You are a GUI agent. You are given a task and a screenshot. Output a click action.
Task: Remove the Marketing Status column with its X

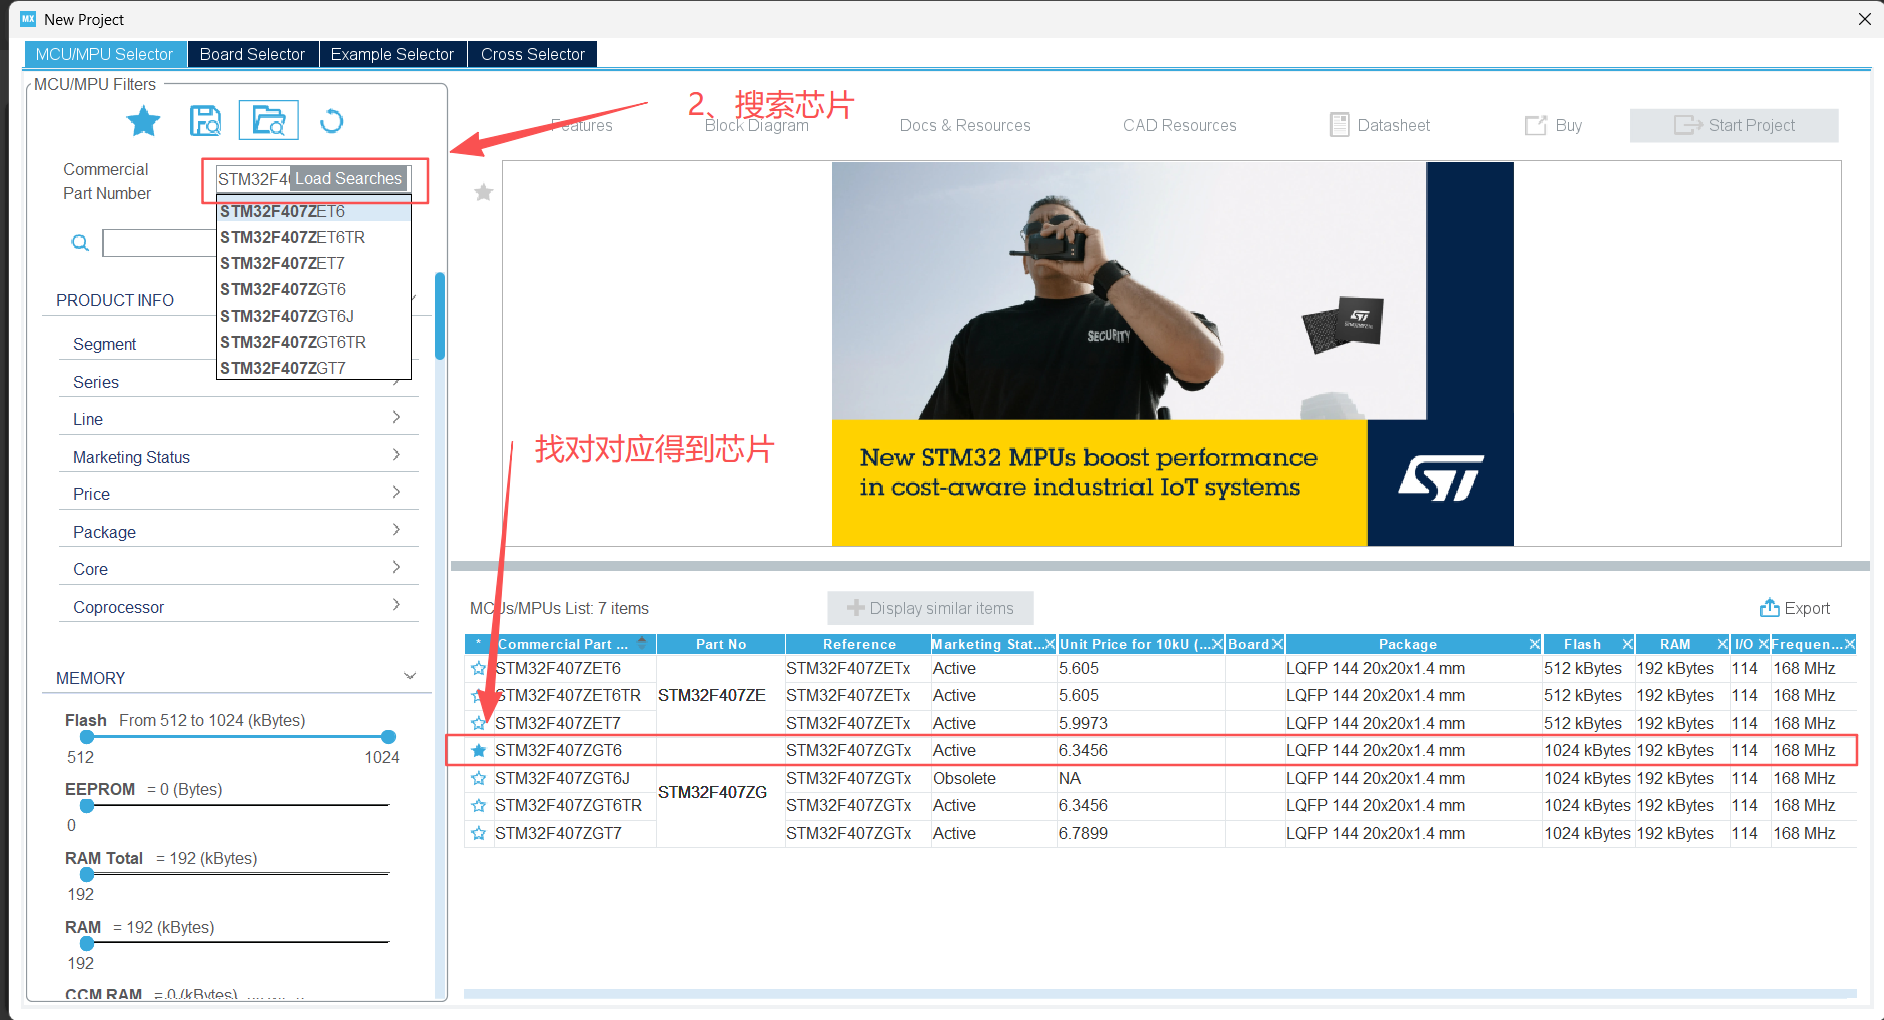(1049, 644)
